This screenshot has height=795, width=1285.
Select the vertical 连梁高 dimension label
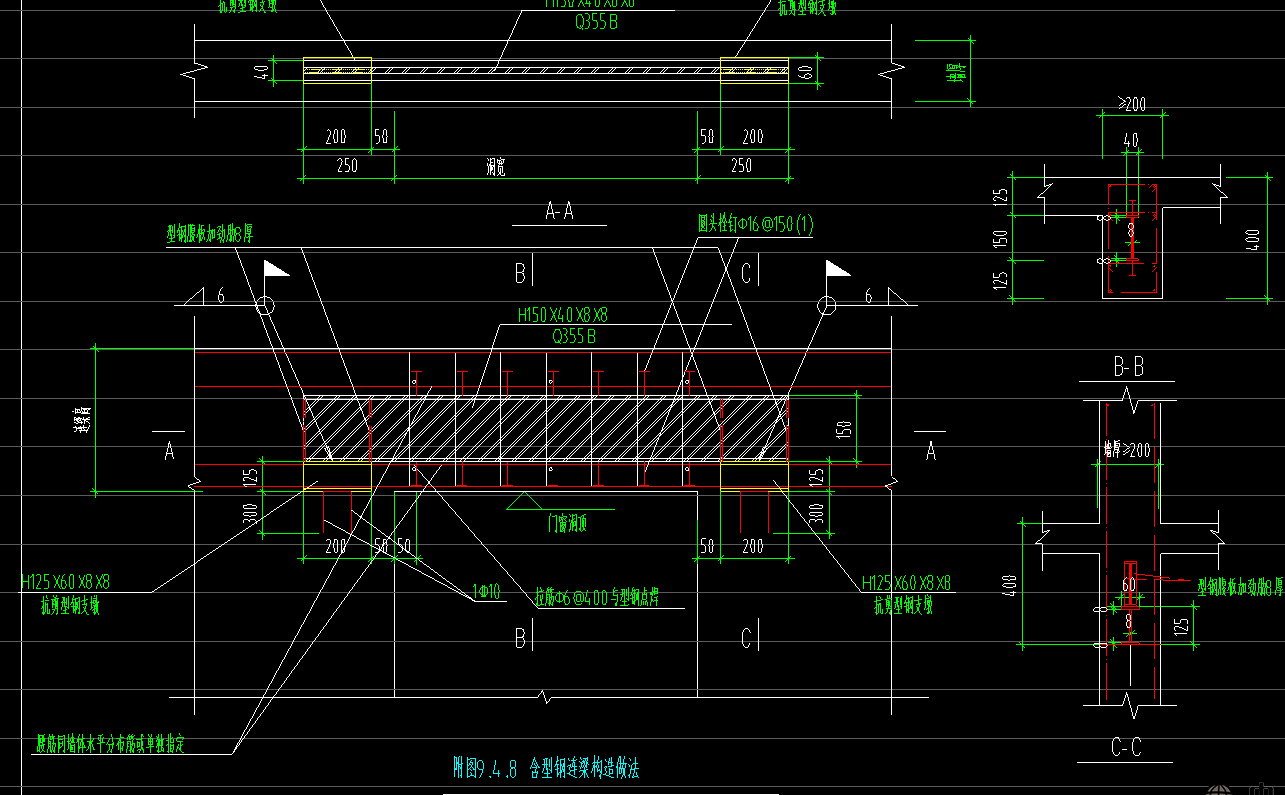click(84, 420)
